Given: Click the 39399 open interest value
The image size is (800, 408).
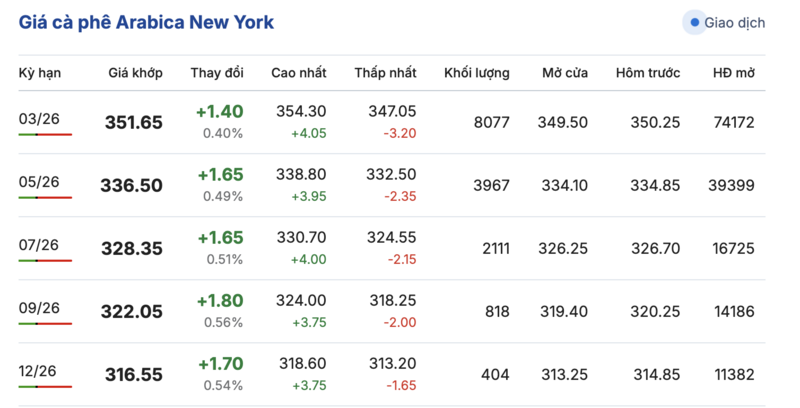Looking at the screenshot, I should coord(731,185).
